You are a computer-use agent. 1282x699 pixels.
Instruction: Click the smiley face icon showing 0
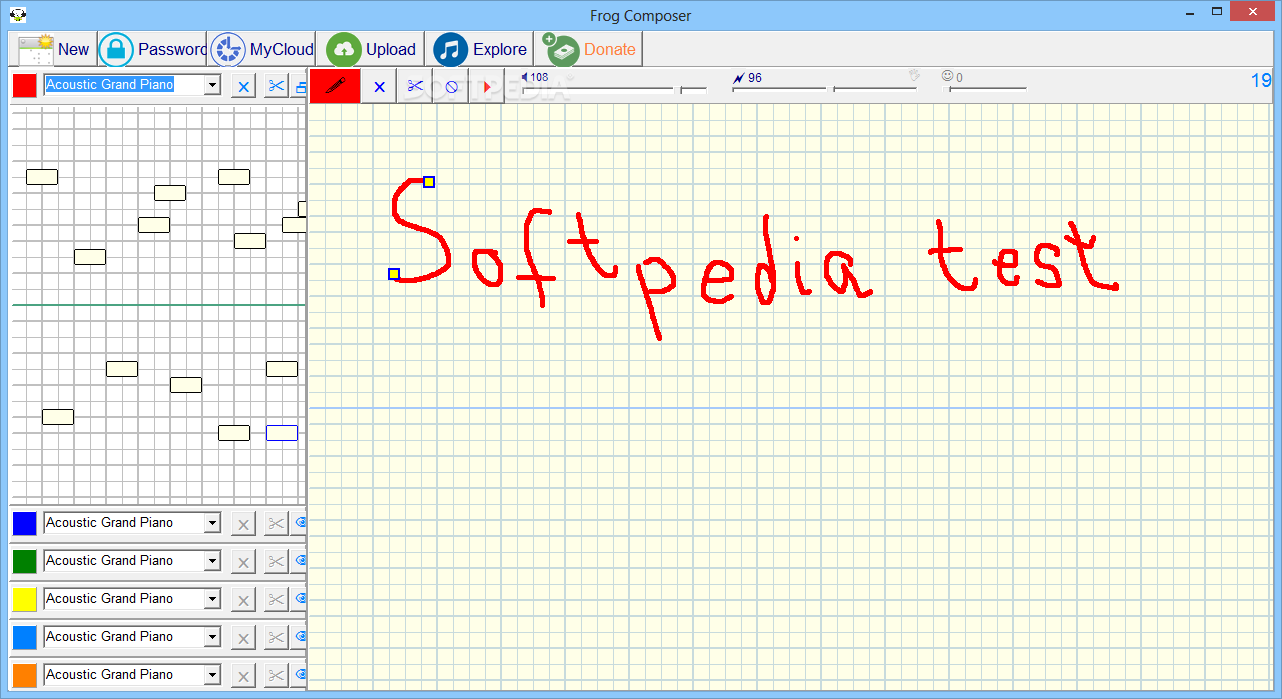click(947, 76)
